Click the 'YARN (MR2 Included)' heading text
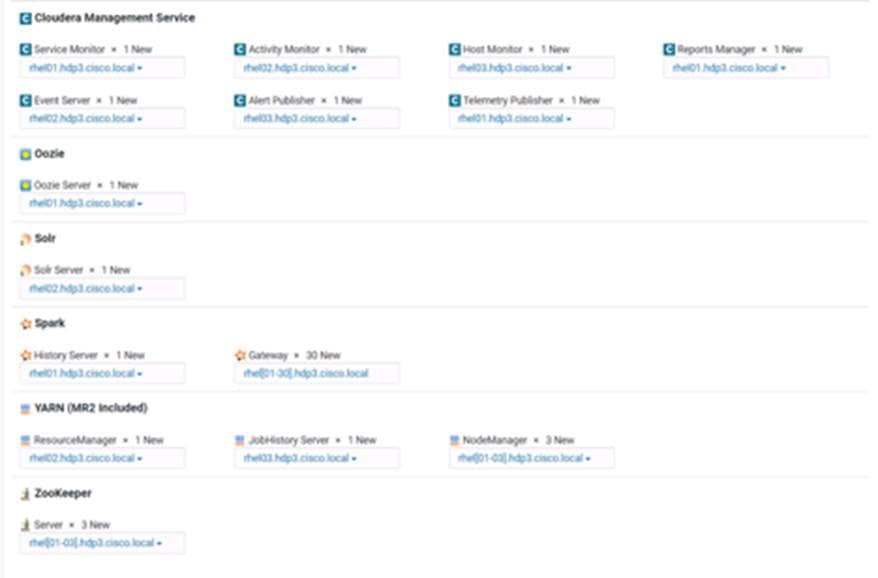 click(x=91, y=408)
